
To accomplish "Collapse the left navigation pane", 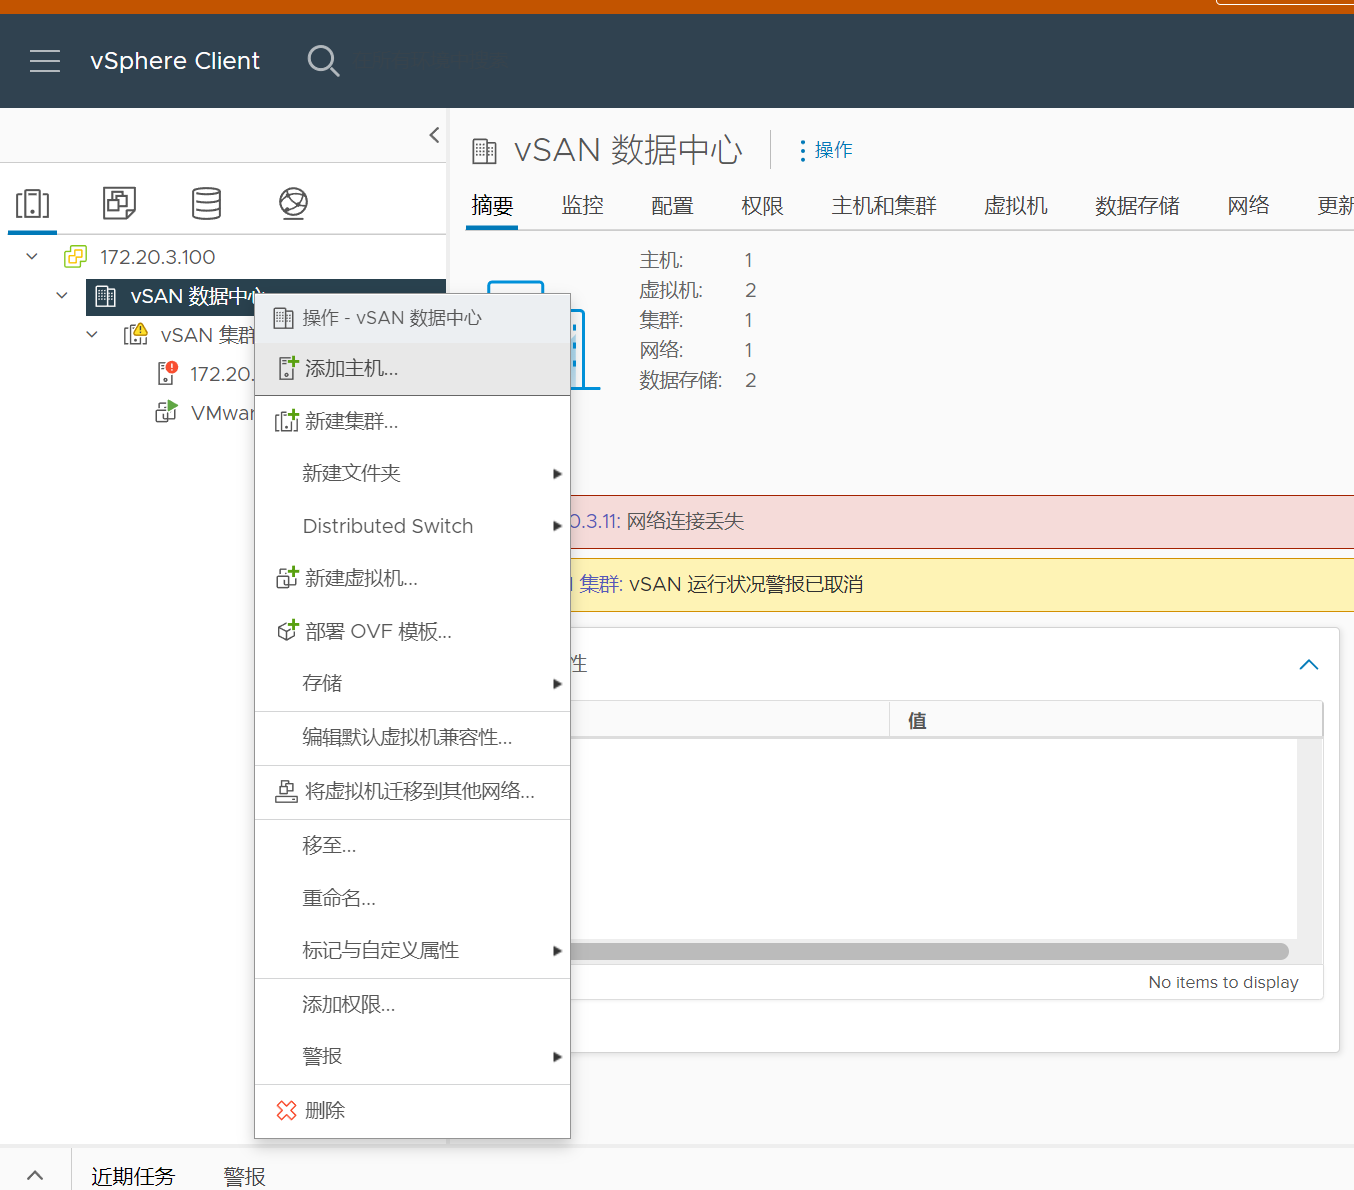I will pyautogui.click(x=434, y=135).
